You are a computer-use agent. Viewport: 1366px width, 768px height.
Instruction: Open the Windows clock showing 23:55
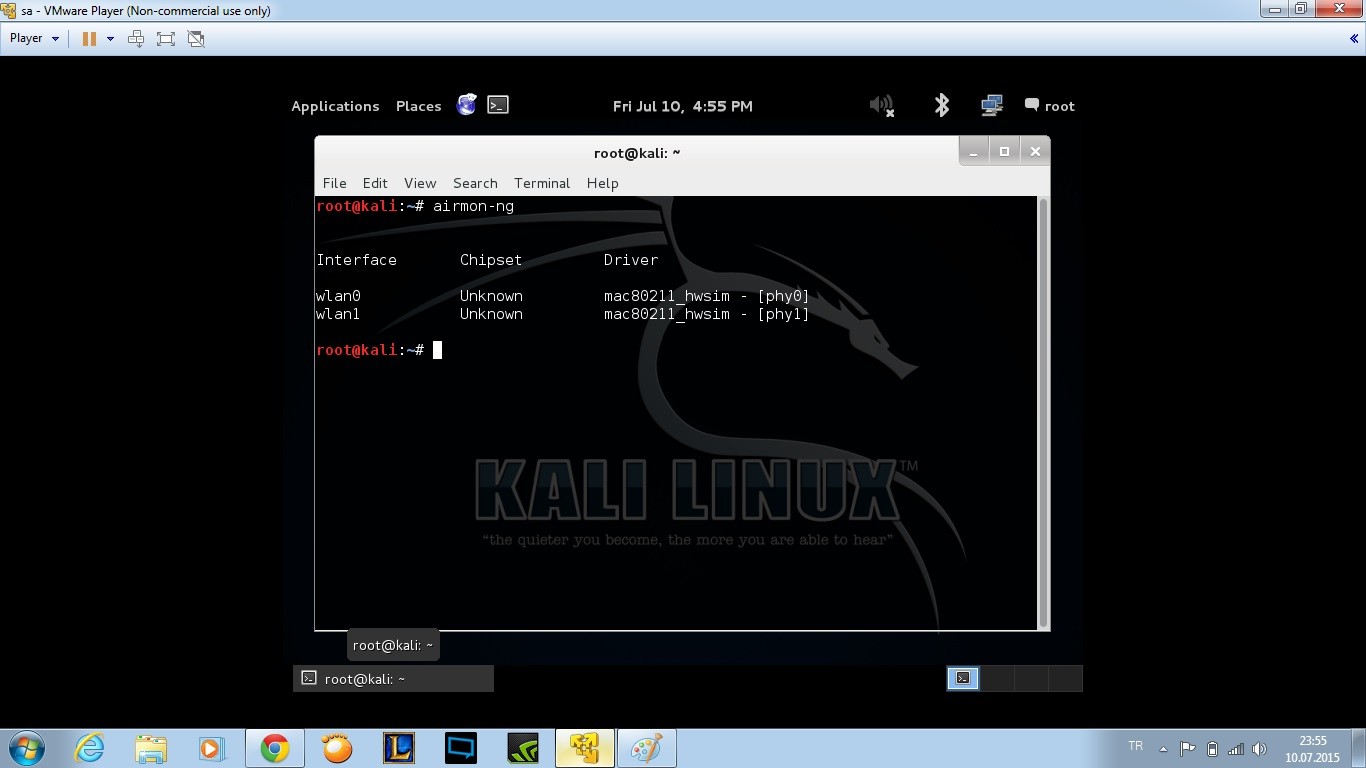tap(1312, 749)
